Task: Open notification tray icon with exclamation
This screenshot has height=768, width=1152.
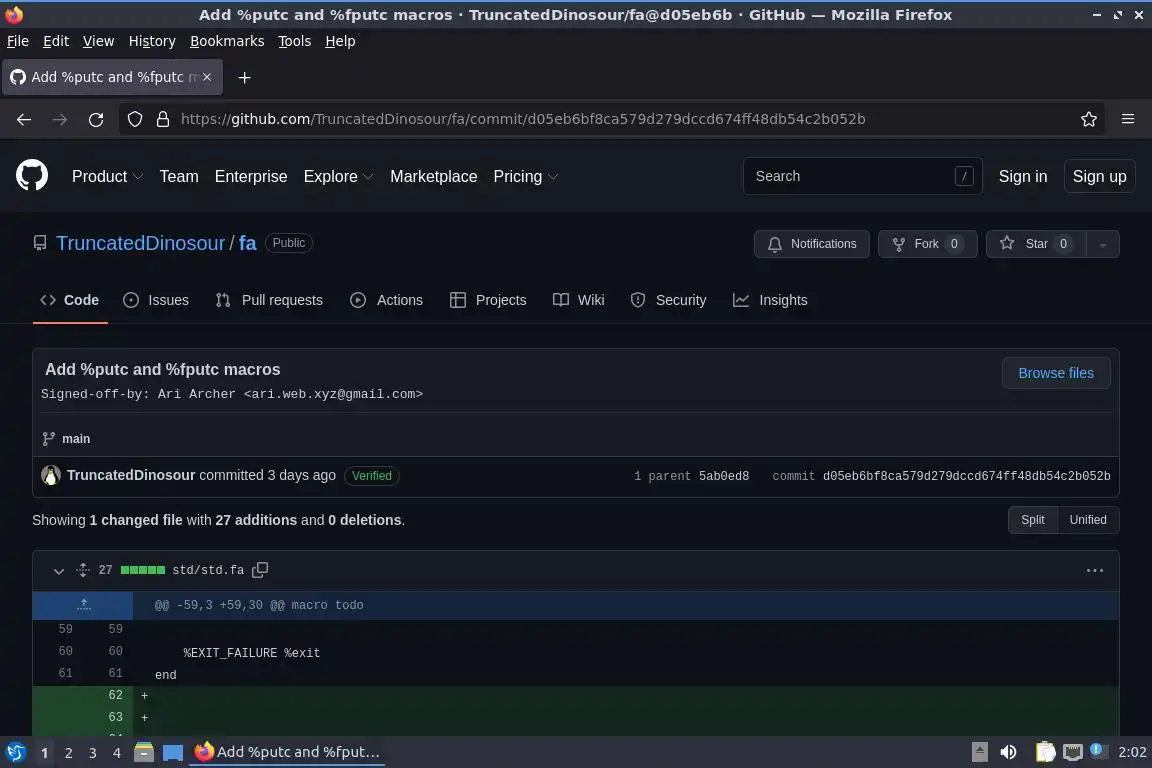Action: pyautogui.click(x=1096, y=750)
